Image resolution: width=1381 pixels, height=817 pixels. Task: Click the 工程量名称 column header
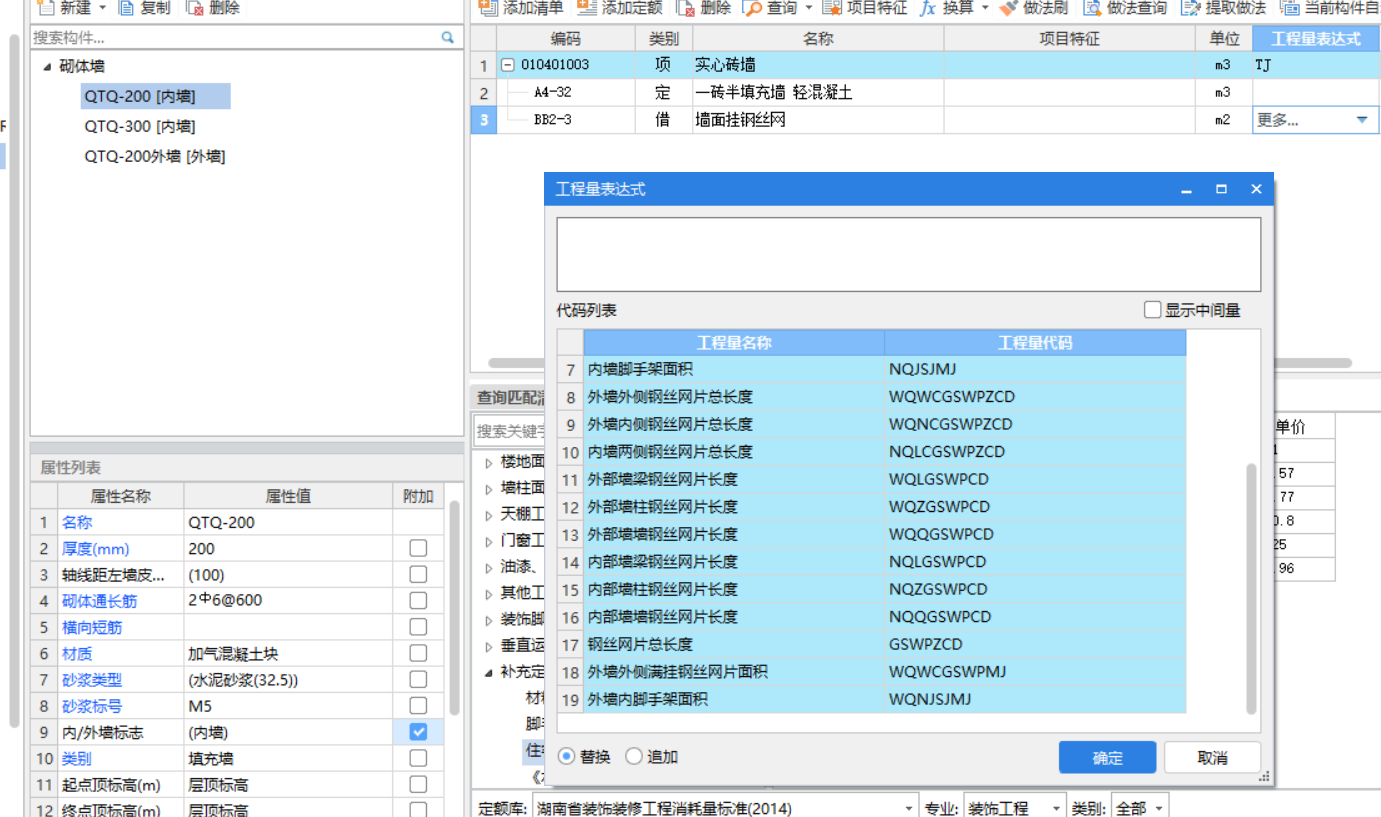[x=734, y=343]
